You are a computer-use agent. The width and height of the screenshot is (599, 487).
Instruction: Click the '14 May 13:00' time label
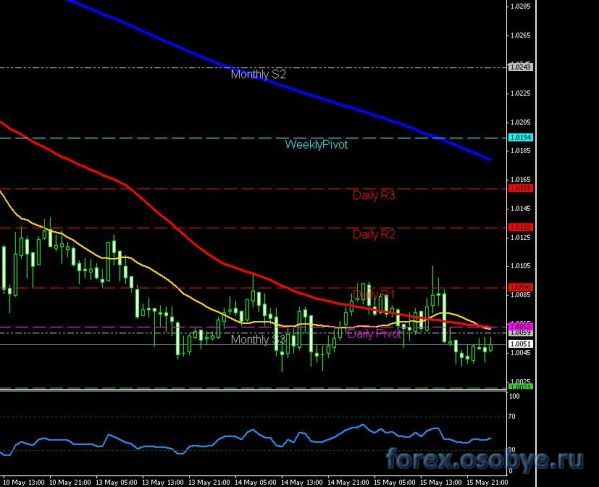click(x=302, y=482)
